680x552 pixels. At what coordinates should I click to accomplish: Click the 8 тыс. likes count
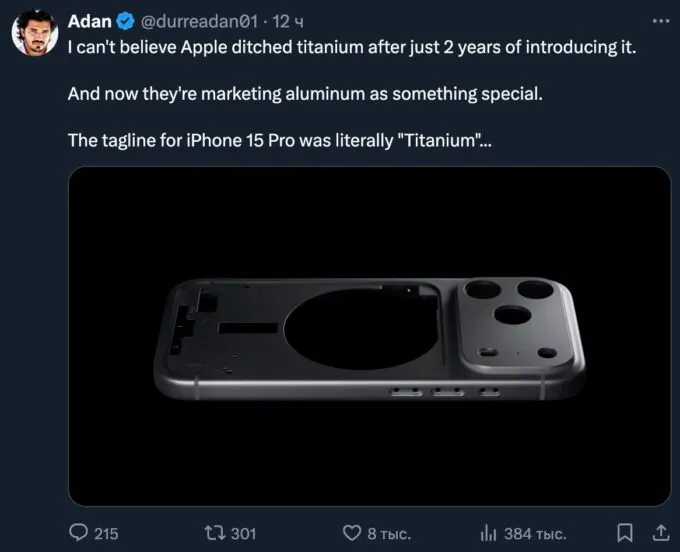pos(389,533)
